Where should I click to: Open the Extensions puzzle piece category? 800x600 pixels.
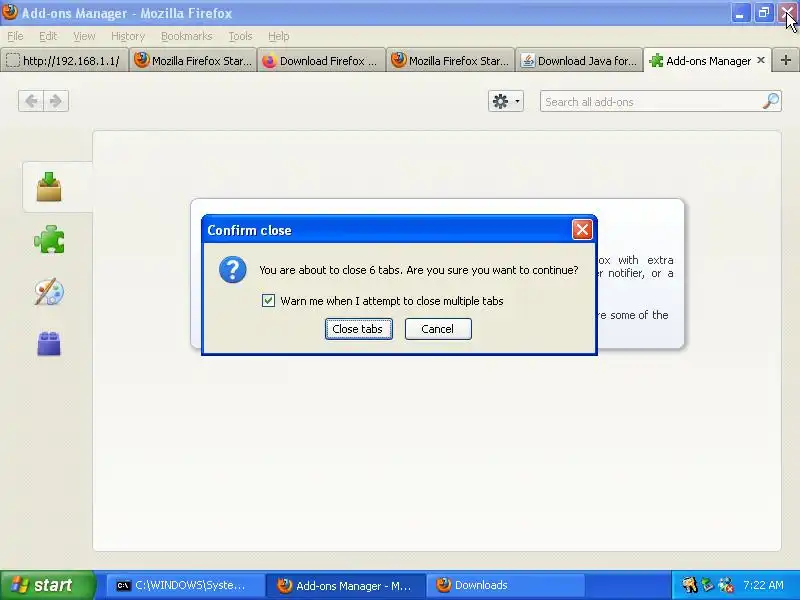pyautogui.click(x=49, y=239)
